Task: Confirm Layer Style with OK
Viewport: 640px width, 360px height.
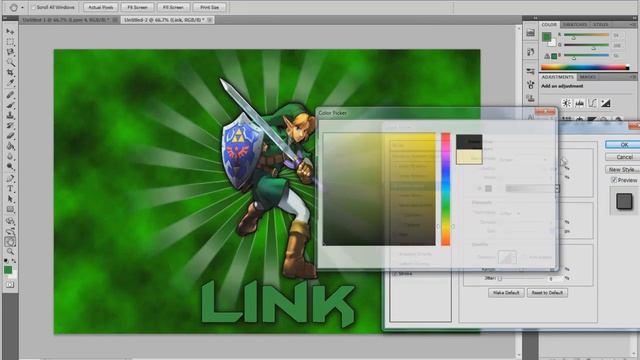Action: [x=623, y=145]
